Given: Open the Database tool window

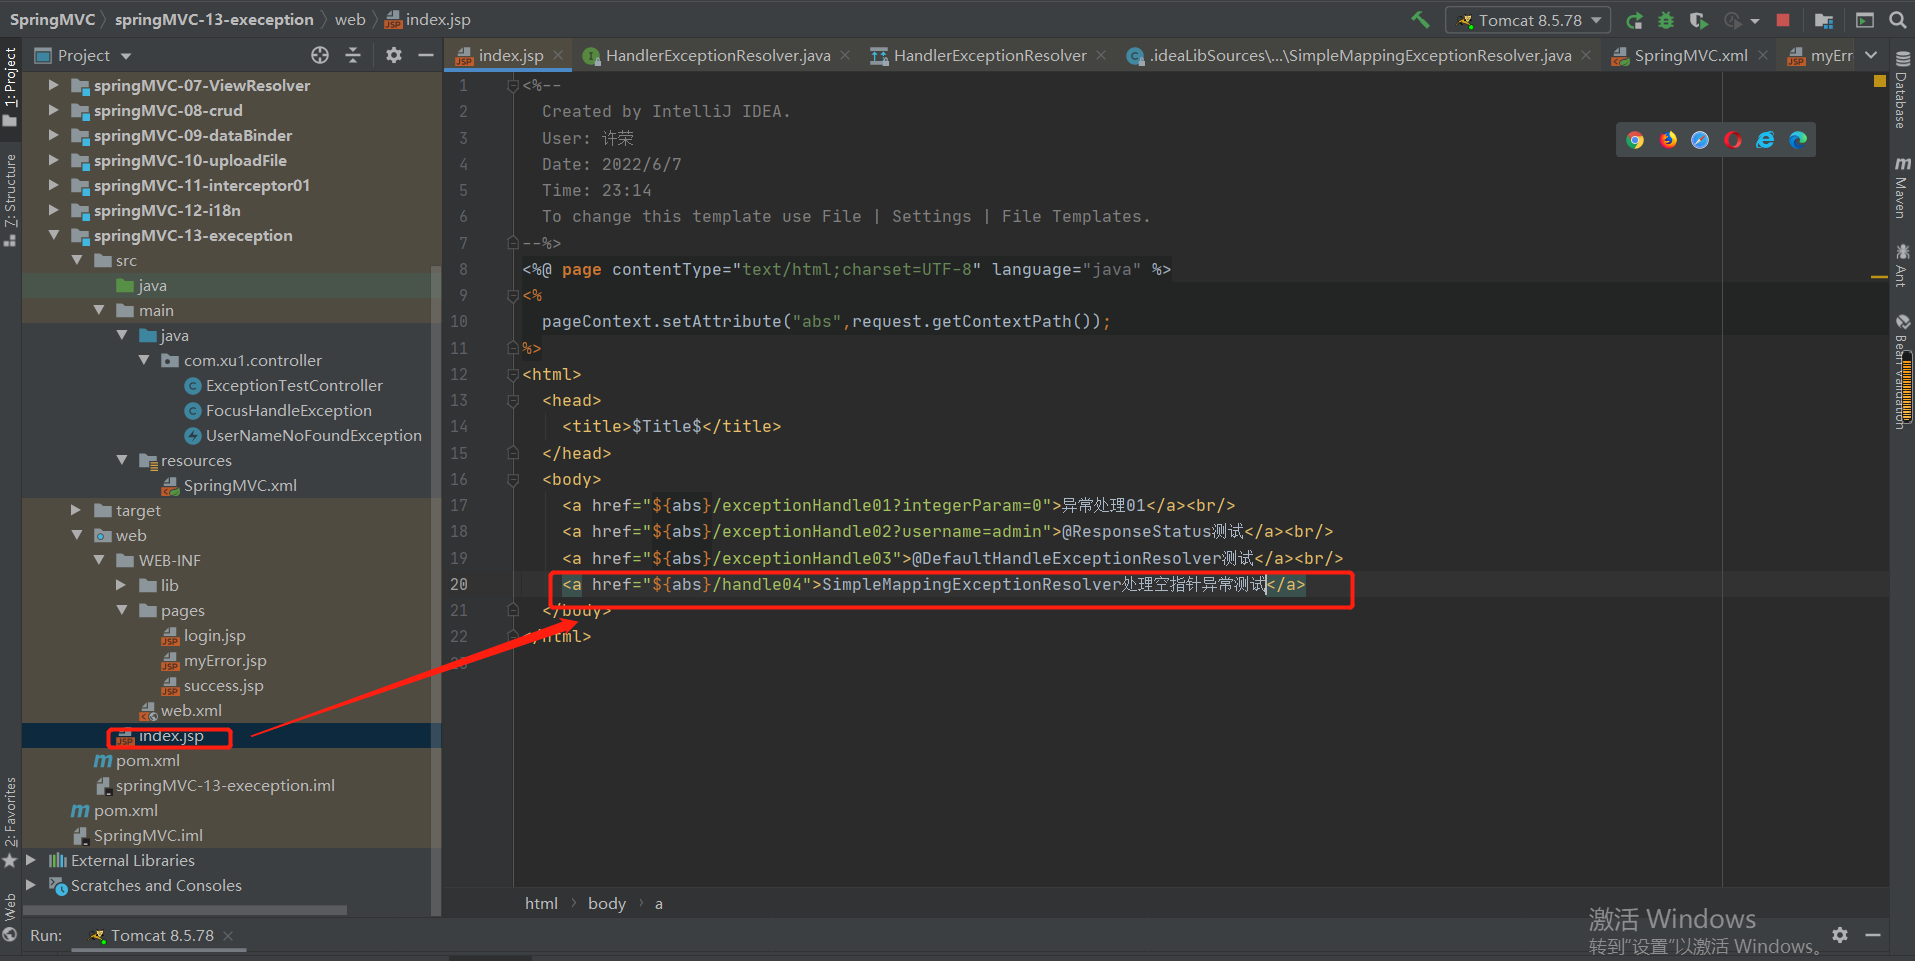Looking at the screenshot, I should click(1902, 90).
